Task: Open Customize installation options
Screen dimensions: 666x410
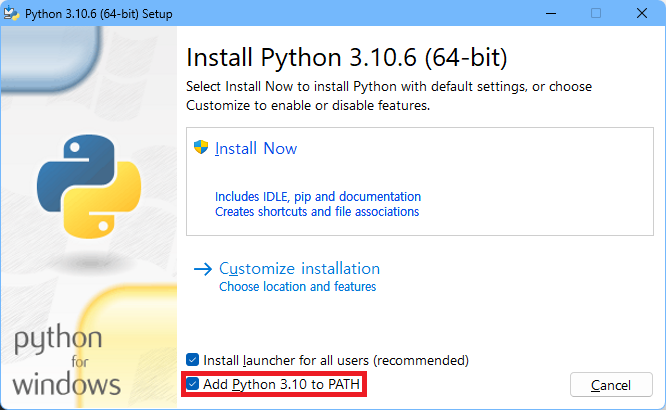Action: point(299,269)
